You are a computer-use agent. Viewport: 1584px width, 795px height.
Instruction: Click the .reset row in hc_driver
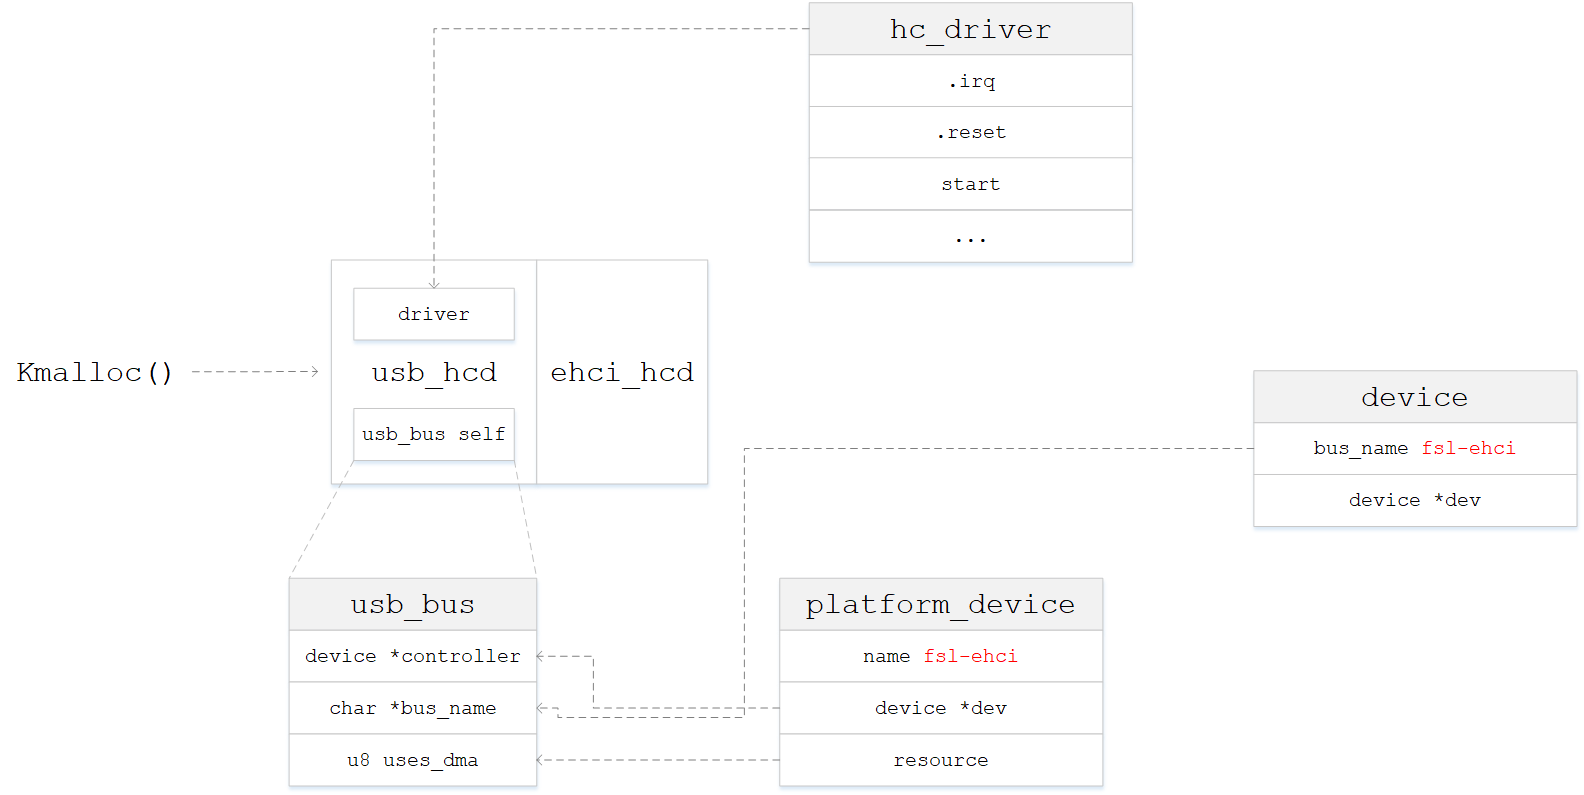pyautogui.click(x=970, y=133)
